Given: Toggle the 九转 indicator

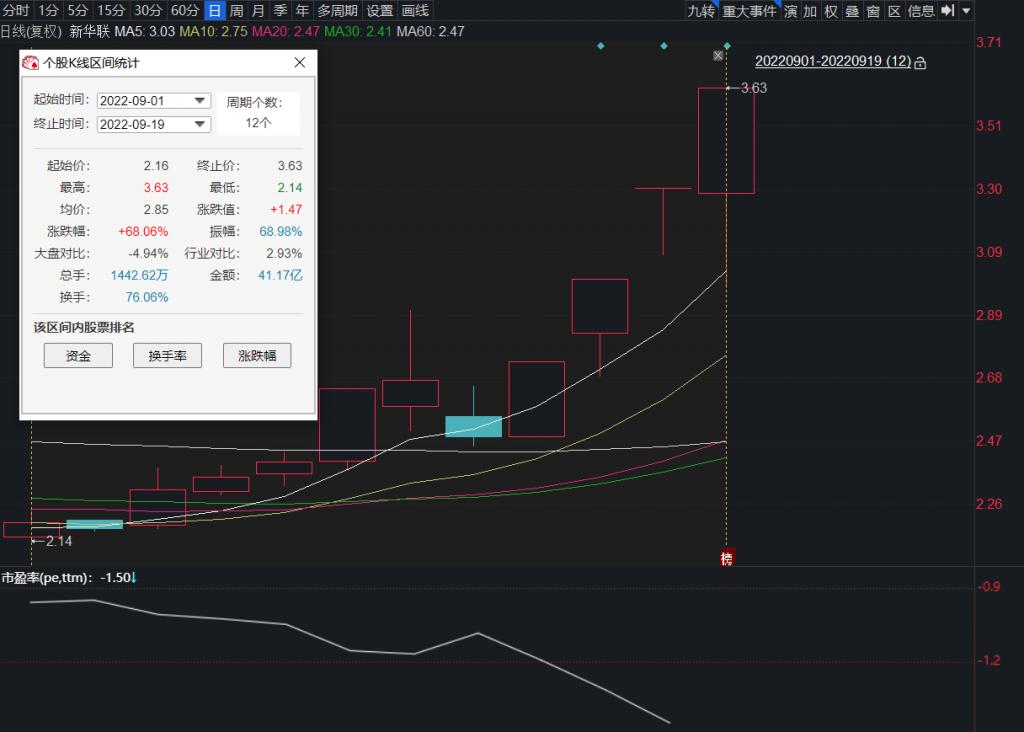Looking at the screenshot, I should coord(701,10).
